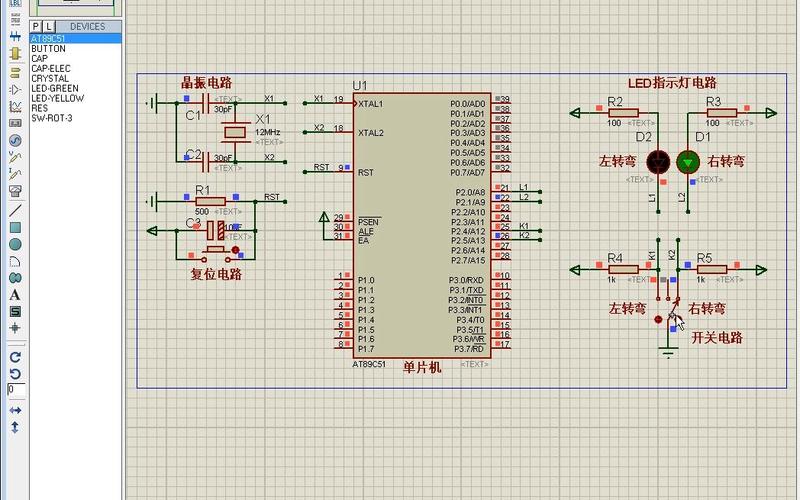Viewport: 800px width, 500px height.
Task: Click resistor R5 in switch circuit
Action: (x=712, y=269)
